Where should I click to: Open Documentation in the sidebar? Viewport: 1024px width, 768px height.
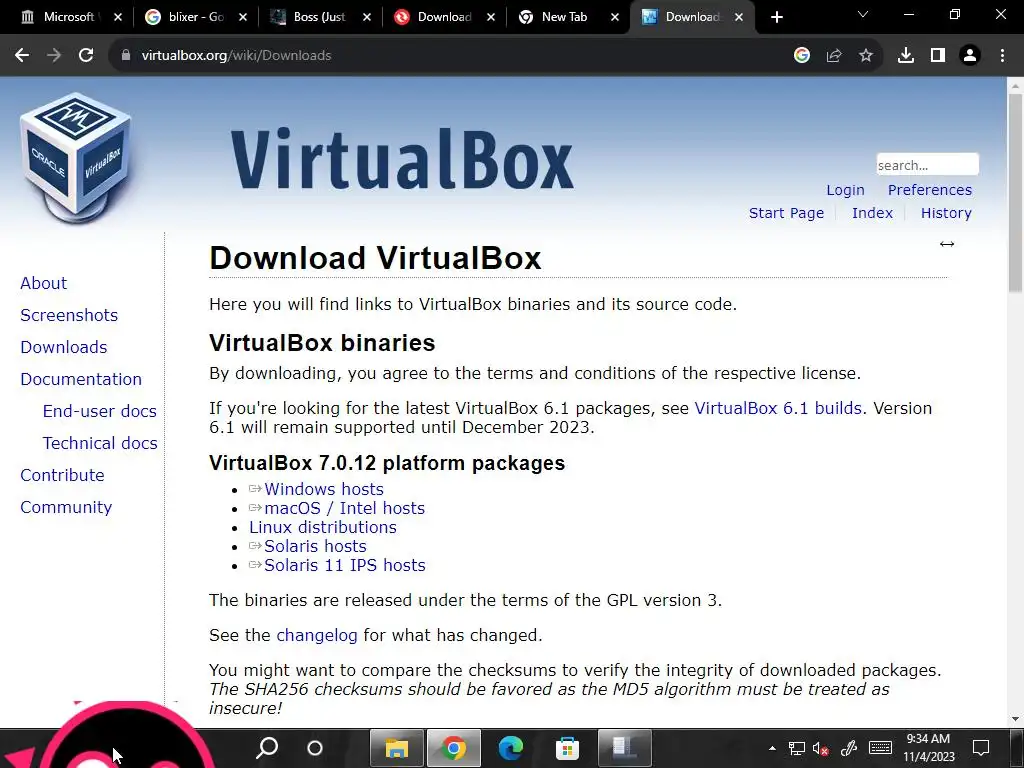(81, 379)
